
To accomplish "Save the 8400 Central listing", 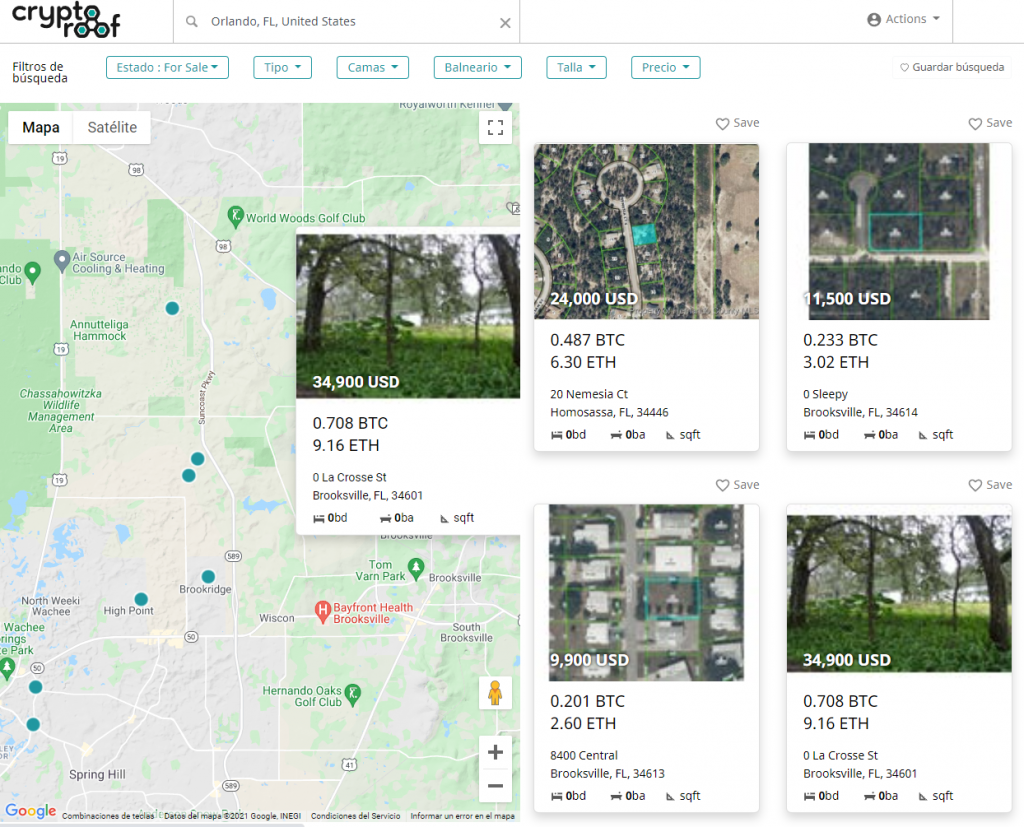I will pos(737,485).
